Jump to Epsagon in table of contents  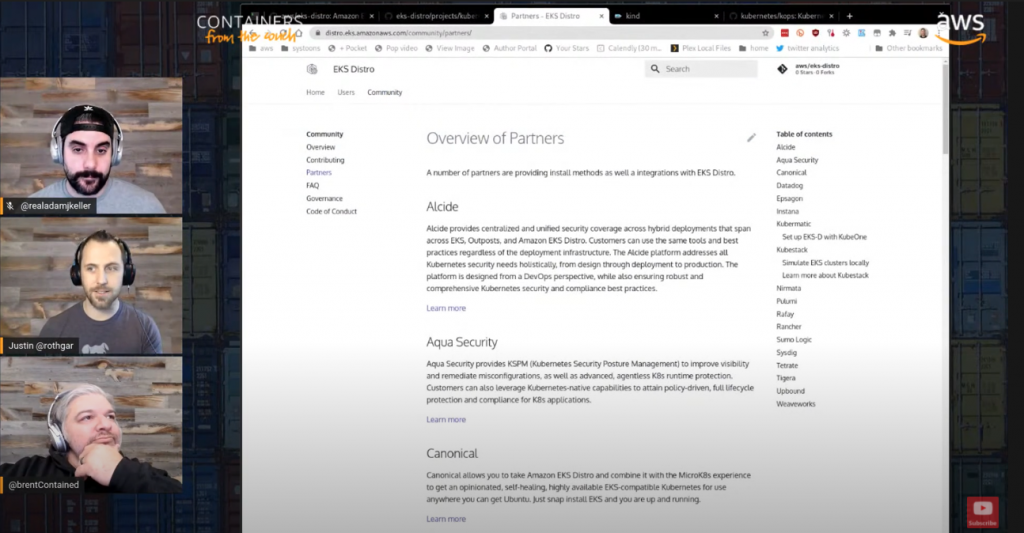[x=790, y=199]
